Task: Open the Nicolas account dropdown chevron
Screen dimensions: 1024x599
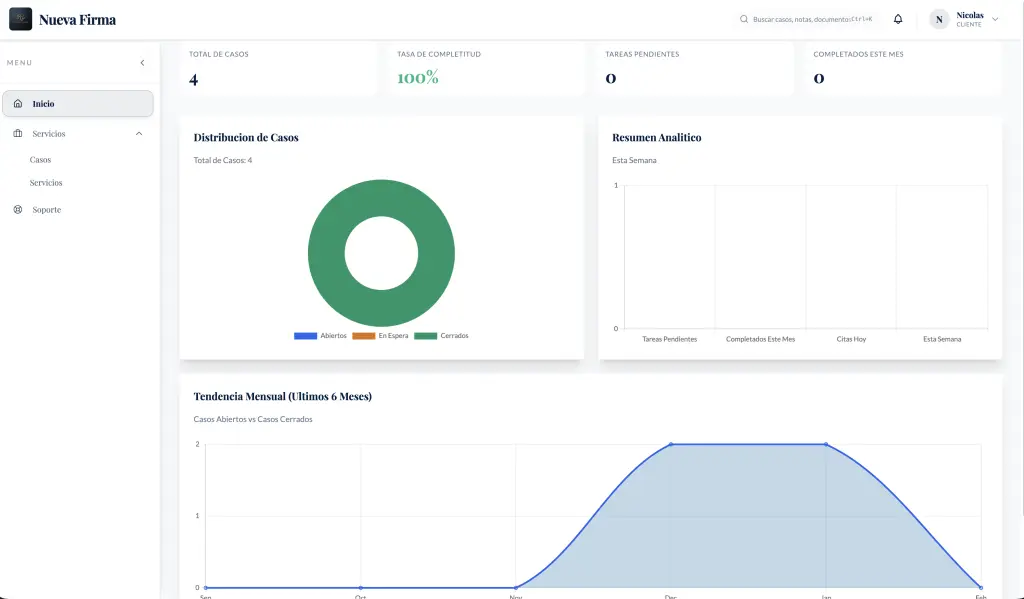Action: point(995,19)
